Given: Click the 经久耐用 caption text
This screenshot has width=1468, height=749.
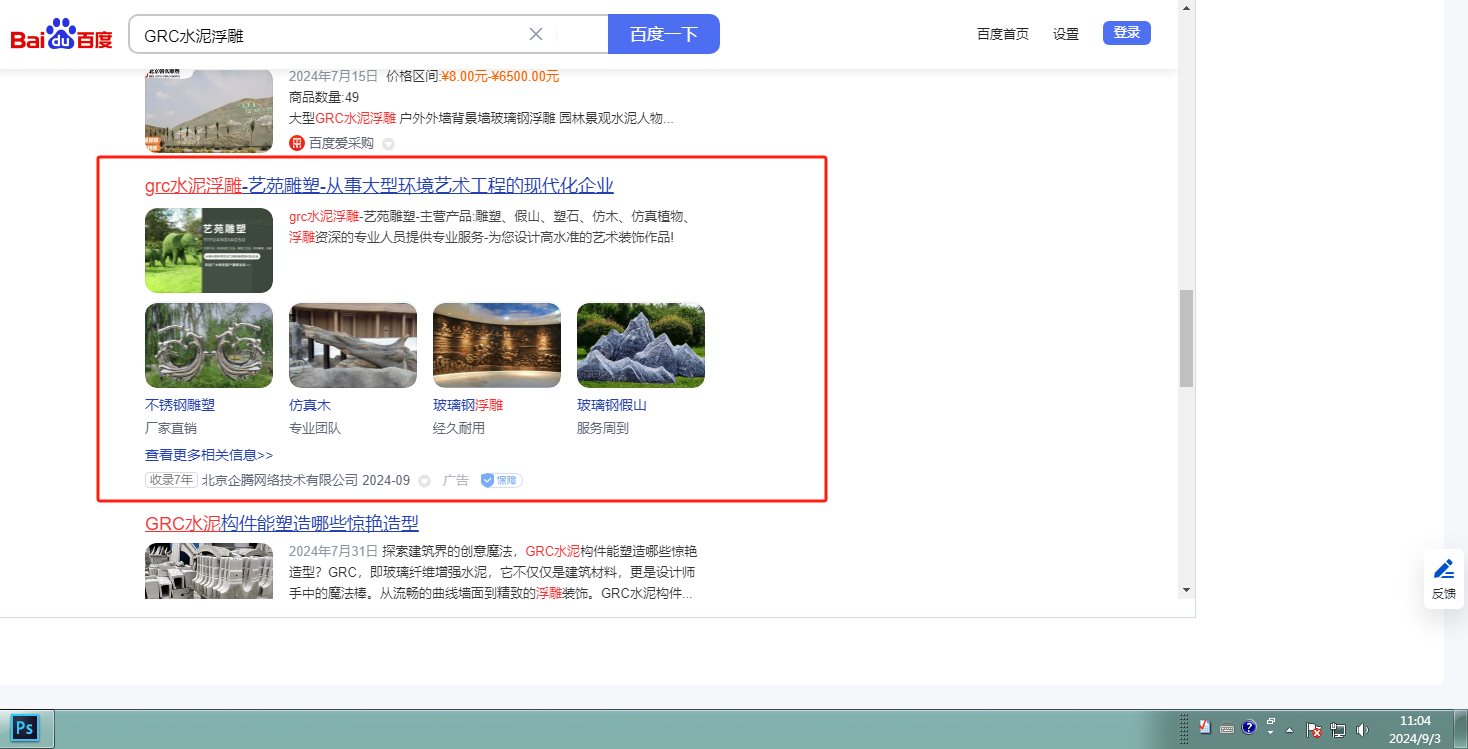Looking at the screenshot, I should click(459, 428).
